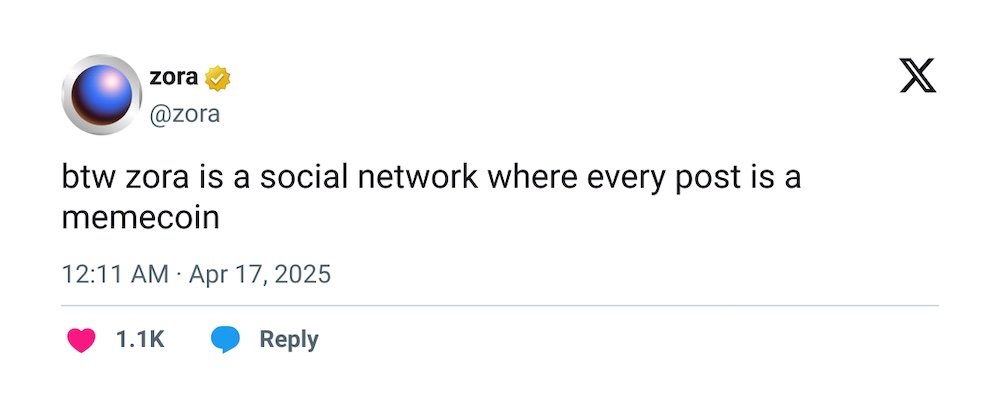Click the Apr 17, 2025 date

click(x=260, y=275)
